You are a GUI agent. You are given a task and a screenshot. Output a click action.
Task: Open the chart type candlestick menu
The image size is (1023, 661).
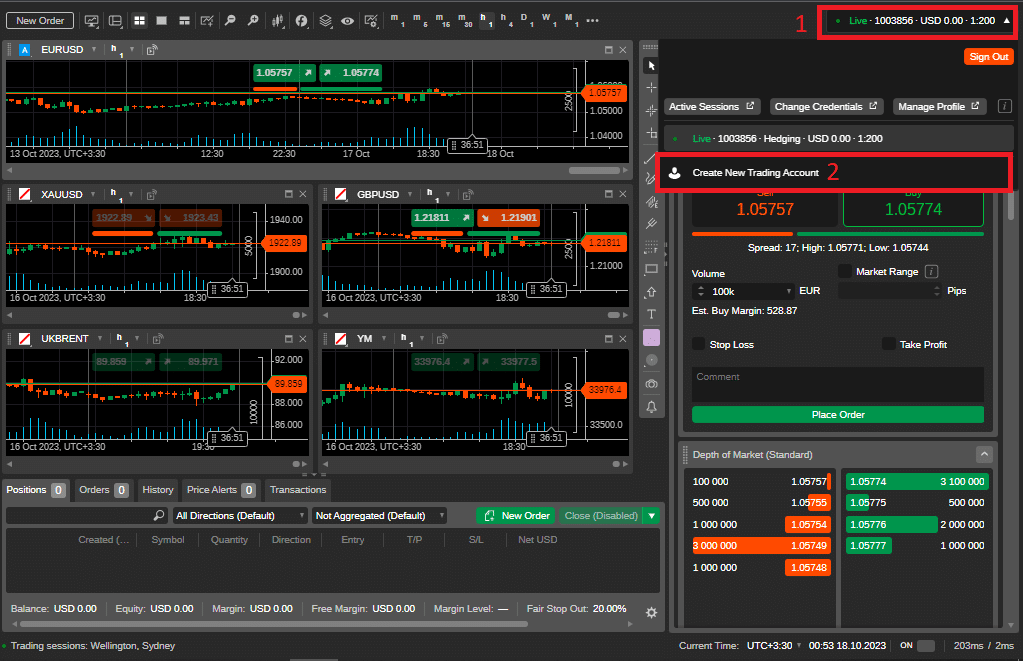[x=278, y=21]
